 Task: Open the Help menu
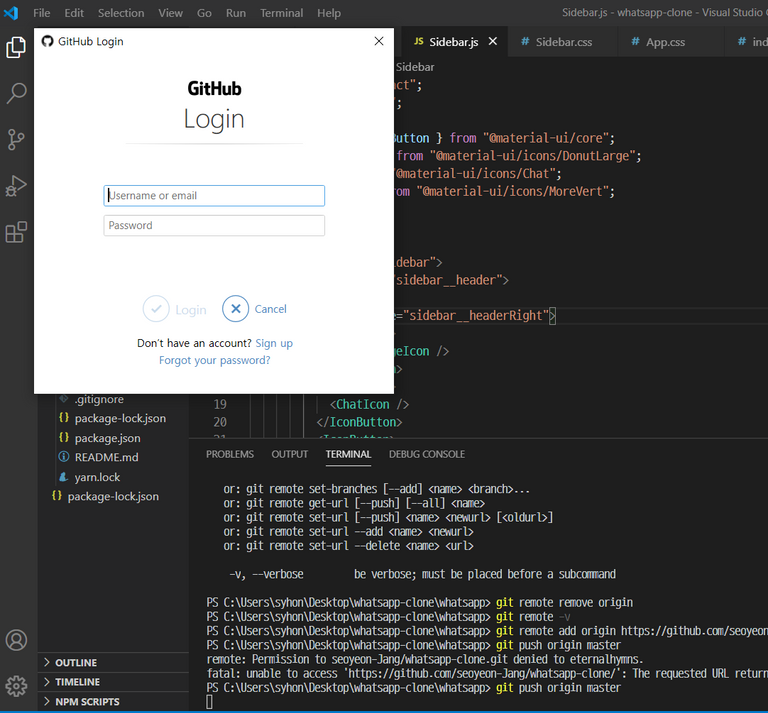[329, 13]
